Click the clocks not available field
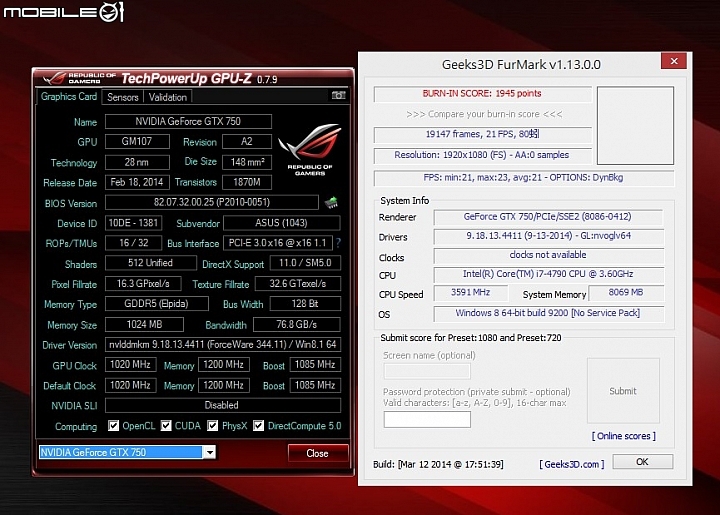The height and width of the screenshot is (515, 720). pyautogui.click(x=548, y=255)
